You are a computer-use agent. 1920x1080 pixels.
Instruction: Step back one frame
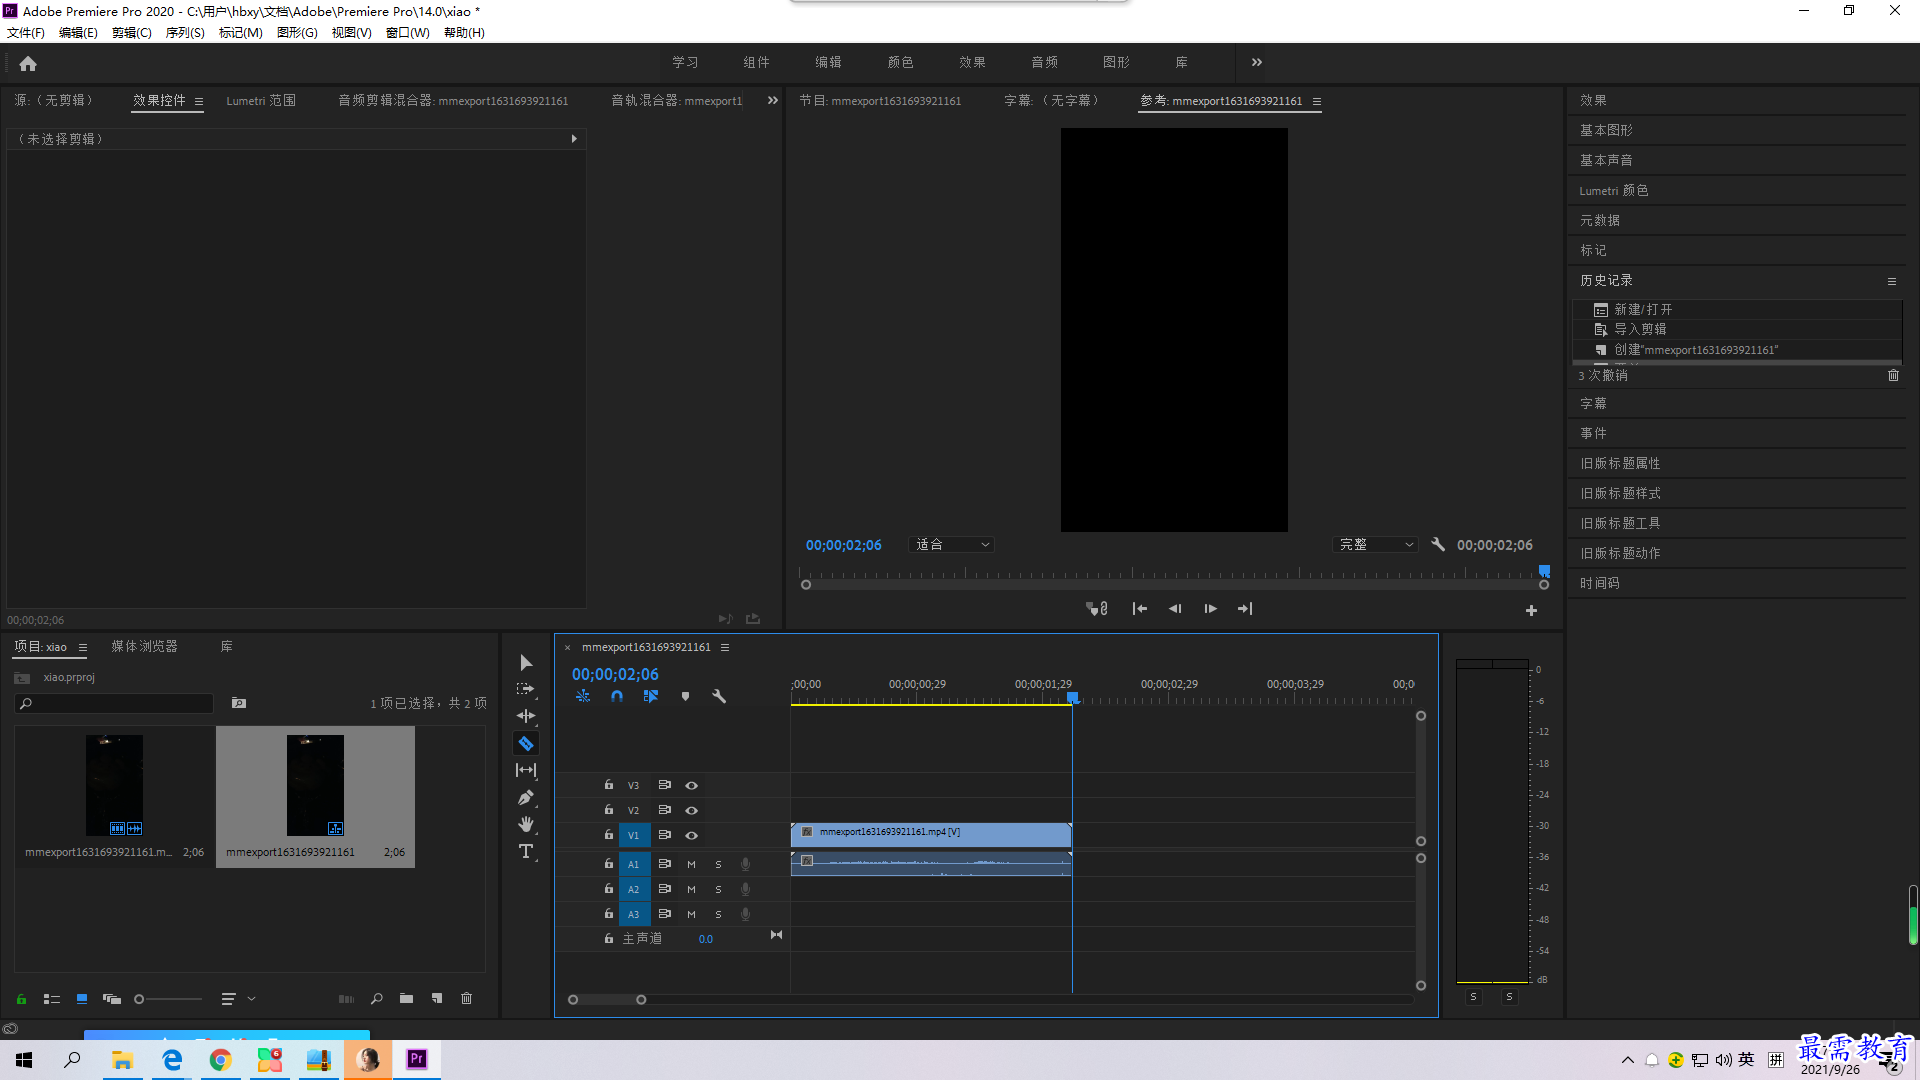pyautogui.click(x=1175, y=608)
